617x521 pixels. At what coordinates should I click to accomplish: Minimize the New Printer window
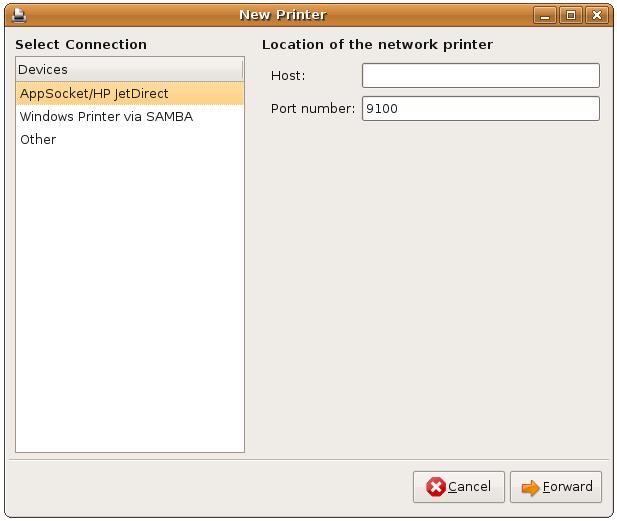tap(546, 15)
